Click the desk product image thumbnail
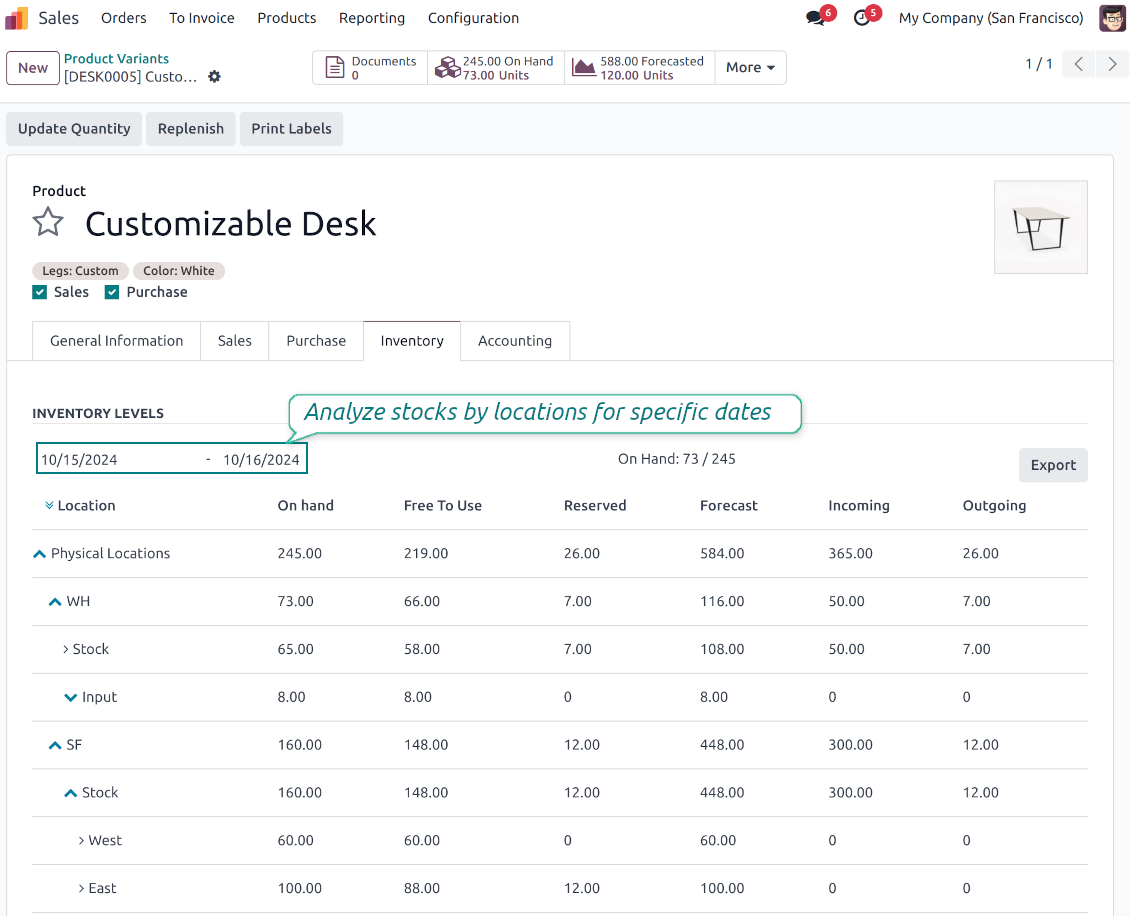 coord(1040,227)
